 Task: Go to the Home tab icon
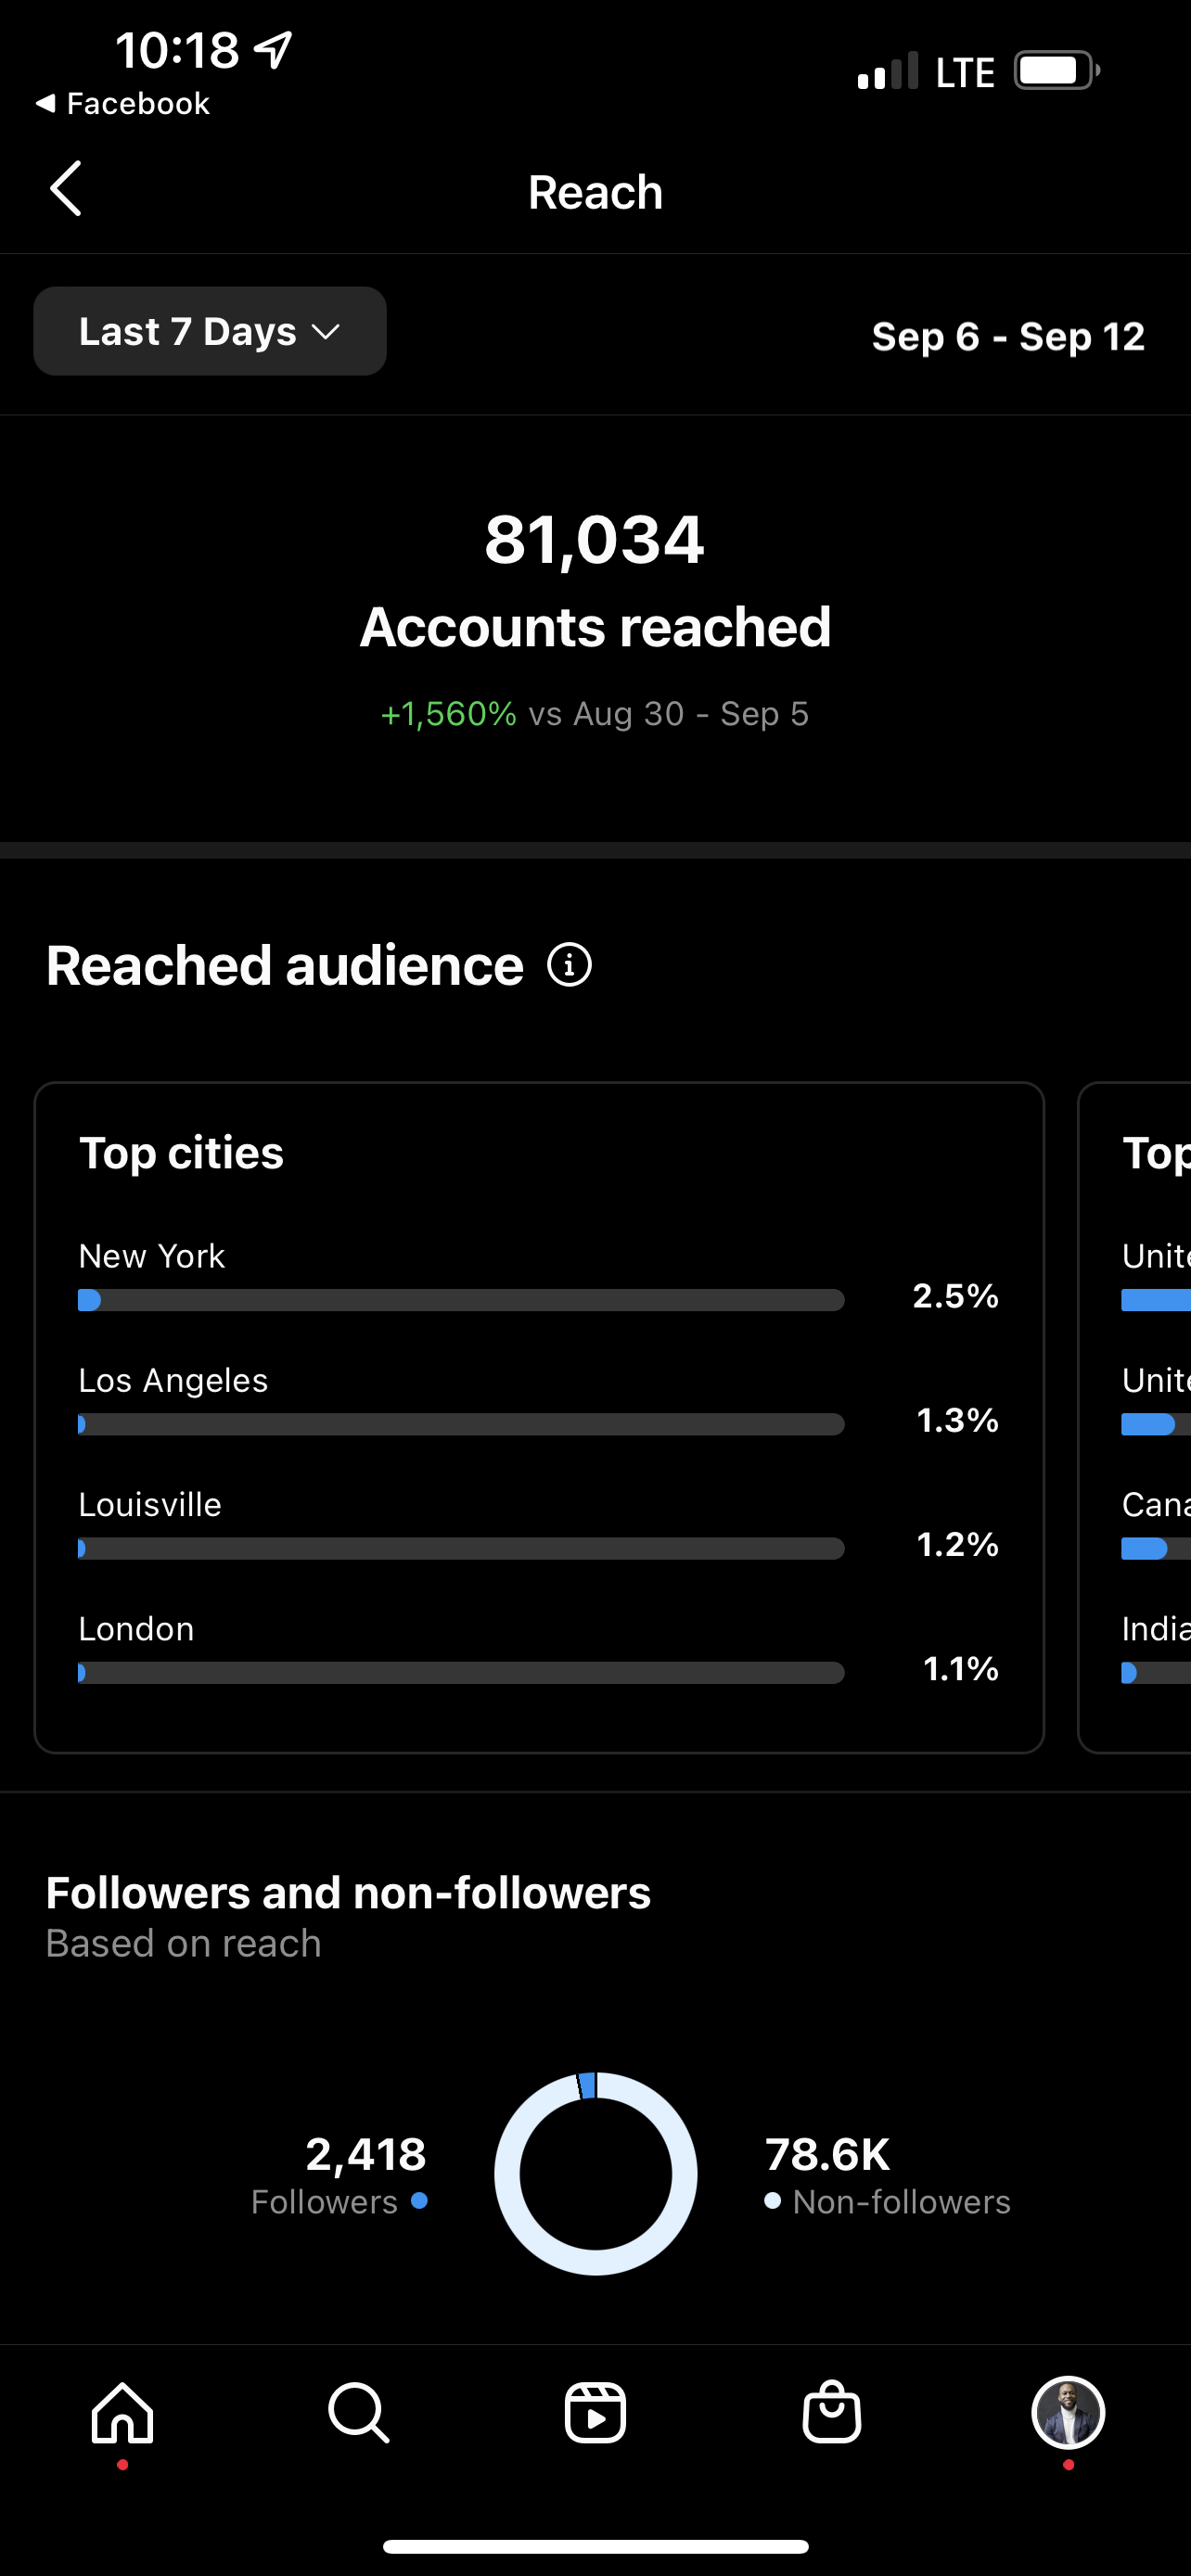[123, 2413]
